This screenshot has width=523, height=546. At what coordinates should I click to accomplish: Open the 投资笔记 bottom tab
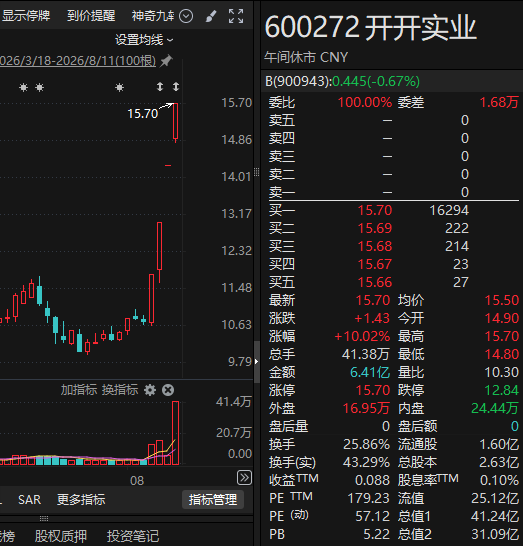click(x=133, y=536)
